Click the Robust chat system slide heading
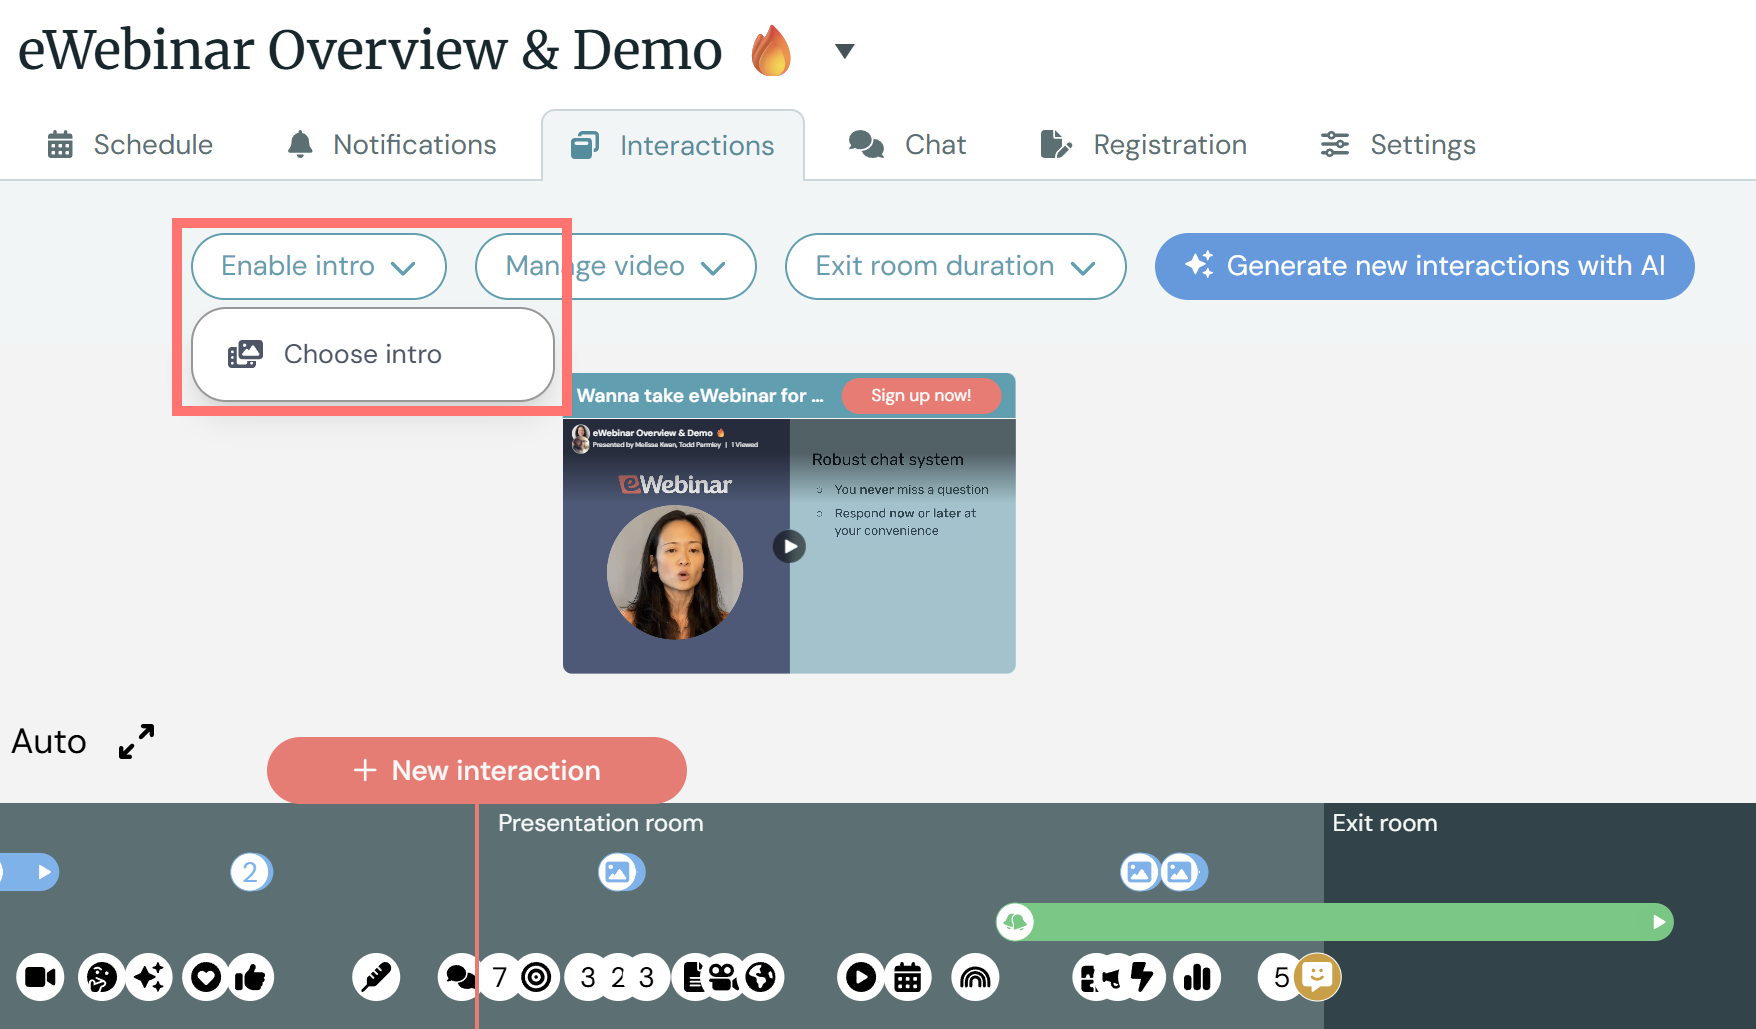The width and height of the screenshot is (1756, 1029). coord(888,460)
